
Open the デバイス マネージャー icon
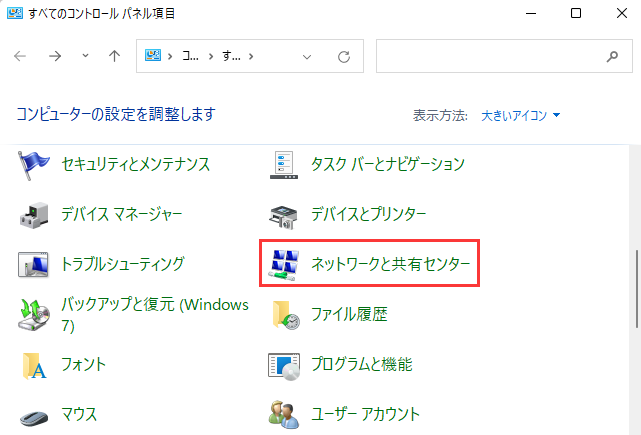point(34,215)
